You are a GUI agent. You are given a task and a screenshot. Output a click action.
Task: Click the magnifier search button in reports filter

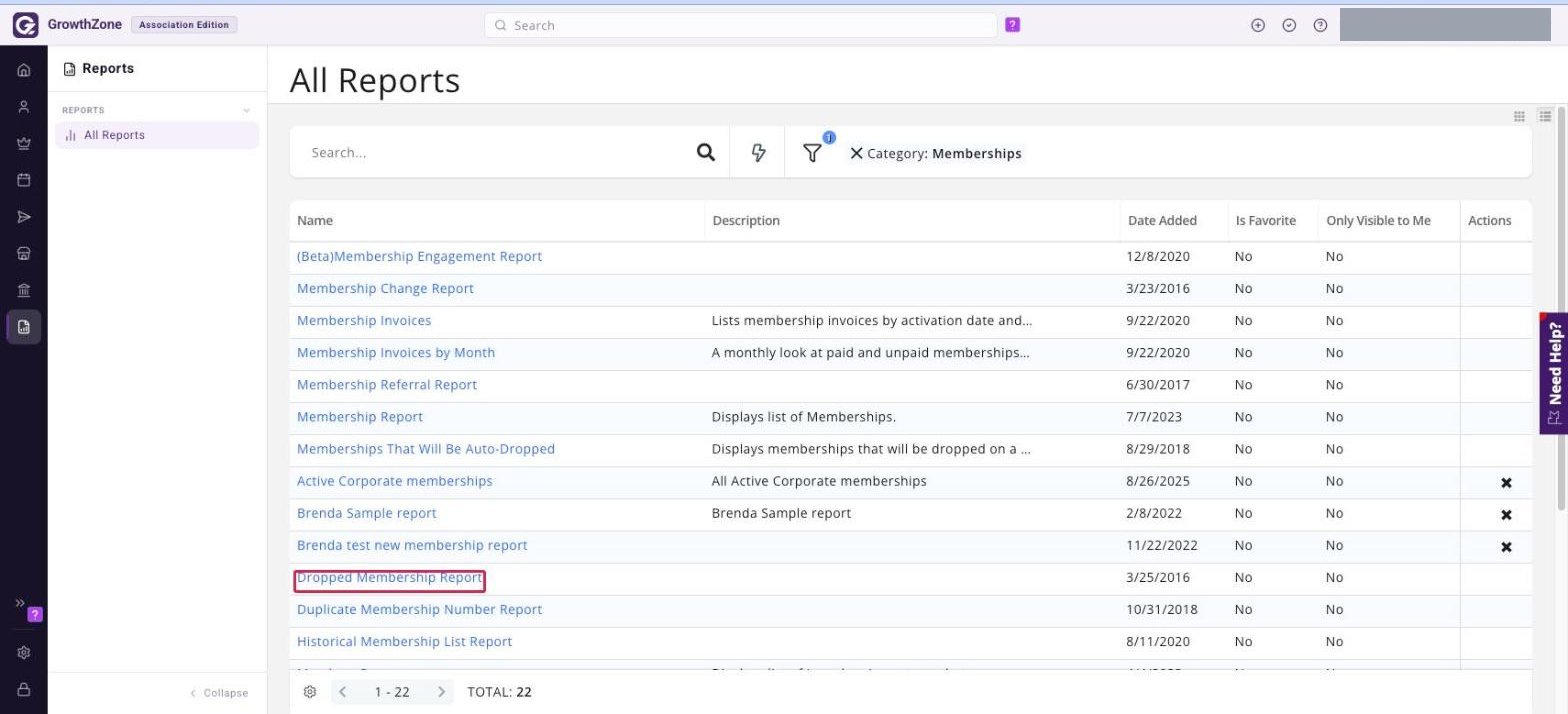(x=706, y=153)
